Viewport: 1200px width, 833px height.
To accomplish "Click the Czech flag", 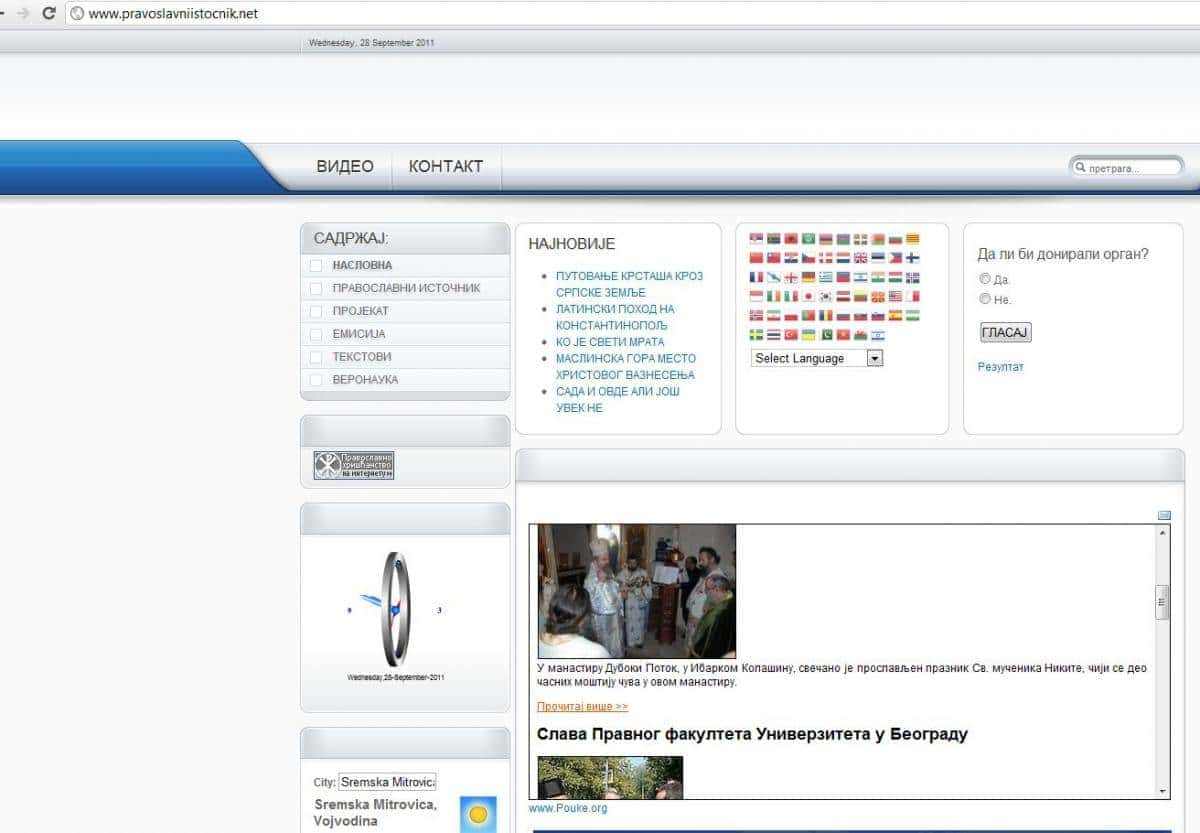I will tap(808, 257).
